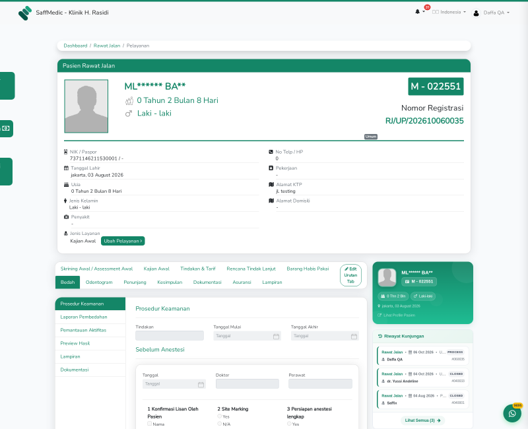This screenshot has height=429, width=528.
Task: Open the Daffa QA visit from 06 Oct
Action: 423,356
